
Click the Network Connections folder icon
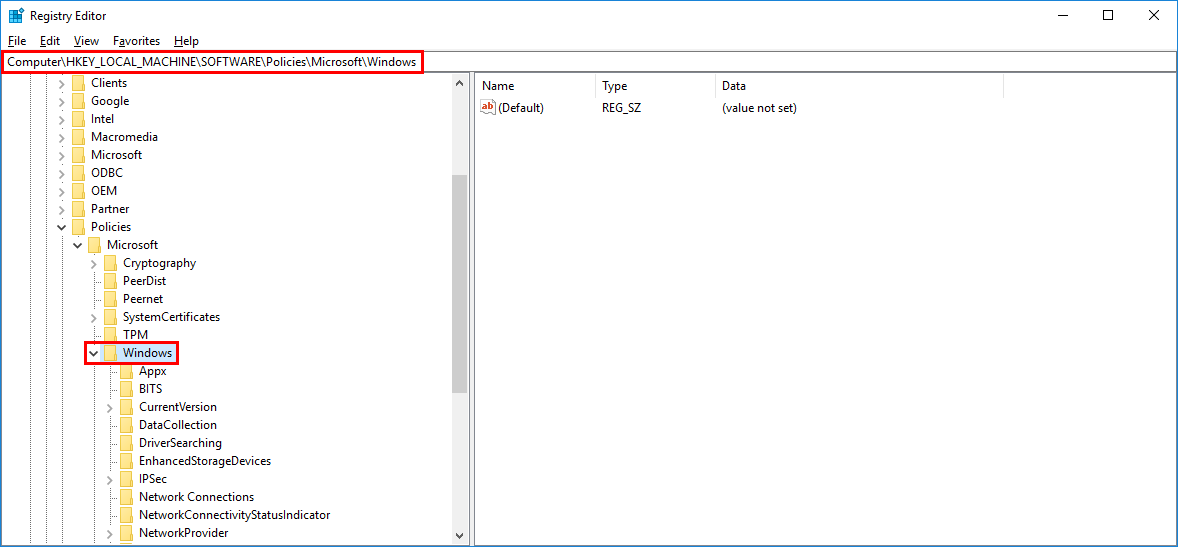[125, 497]
